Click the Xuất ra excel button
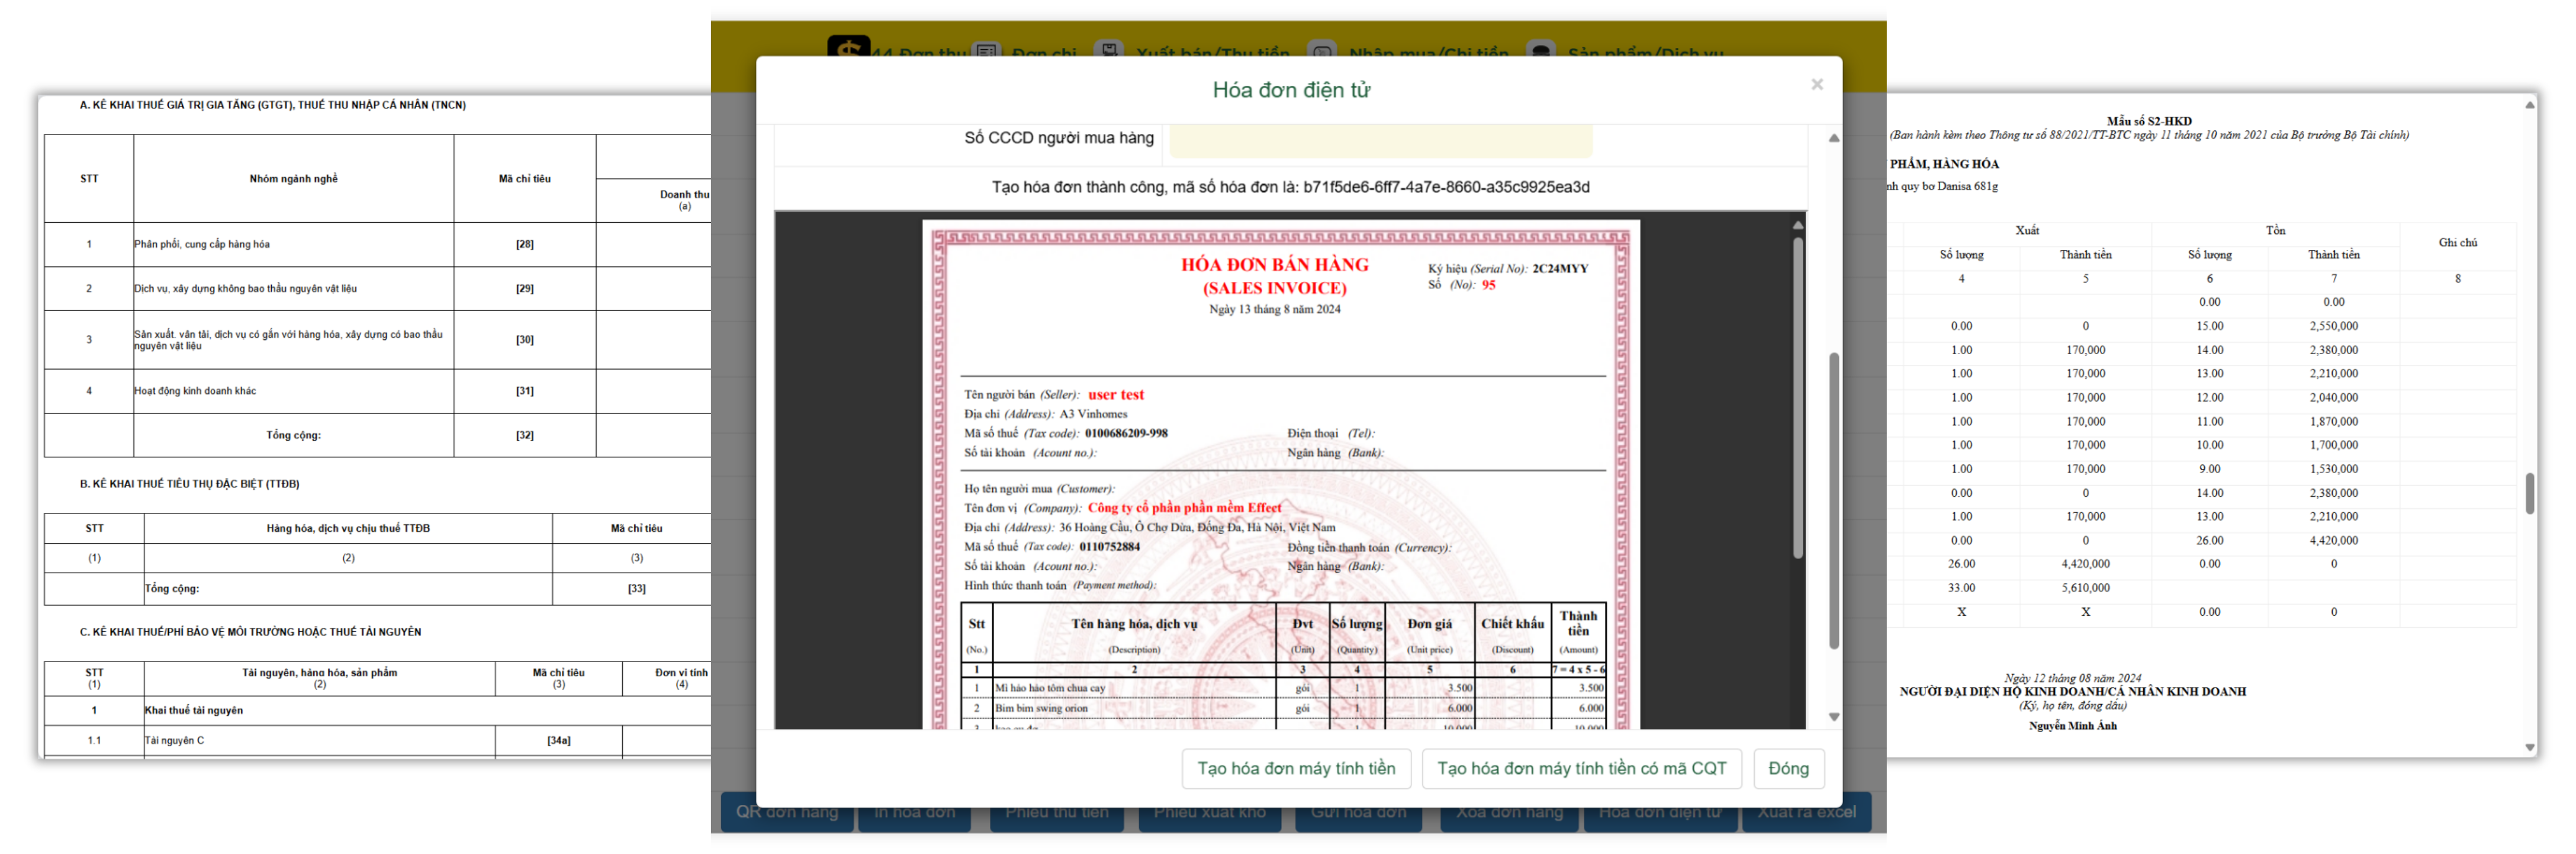This screenshot has width=2576, height=854. point(1807,813)
